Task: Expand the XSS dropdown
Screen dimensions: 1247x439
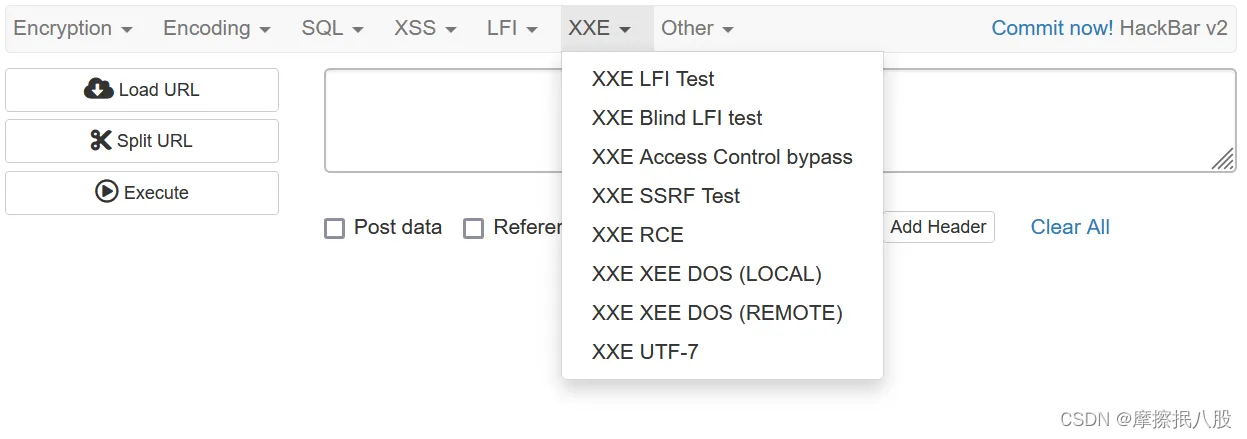Action: point(425,28)
